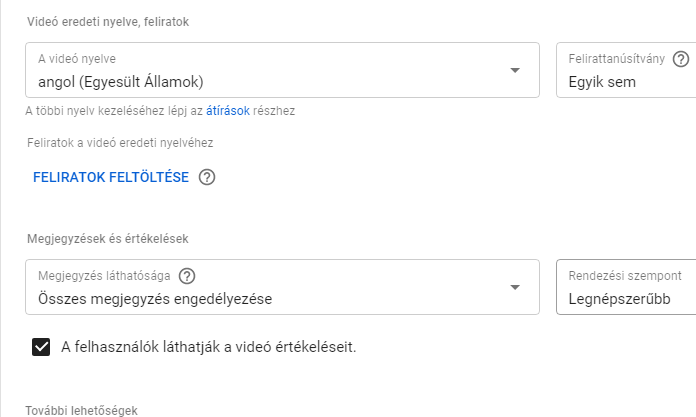Show help for Megjegyzés láthatósága
Screen dimensions: 696x417
[187, 276]
